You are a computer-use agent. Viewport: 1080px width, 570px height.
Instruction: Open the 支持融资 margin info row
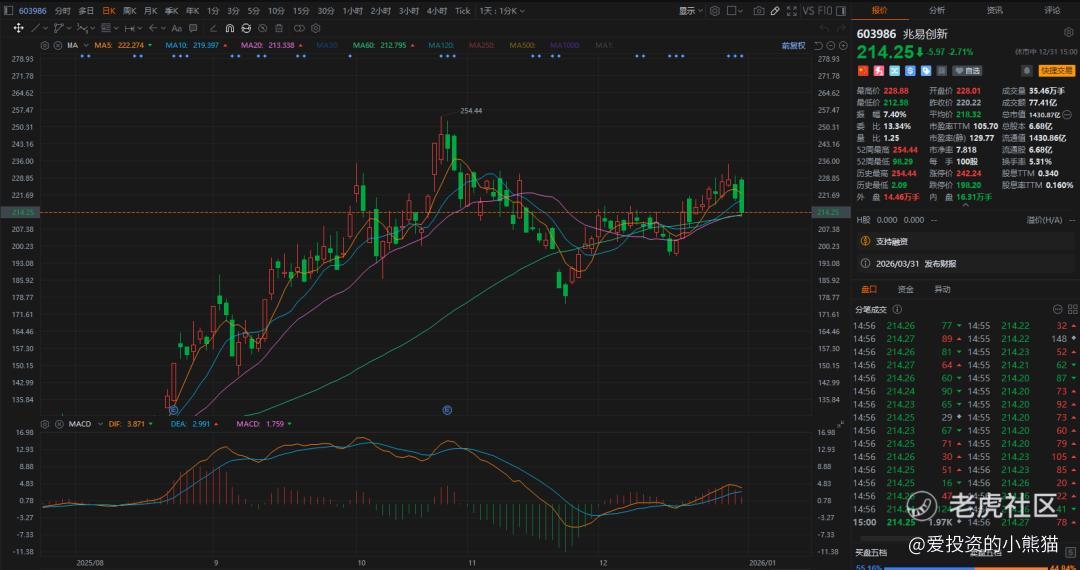tap(964, 242)
